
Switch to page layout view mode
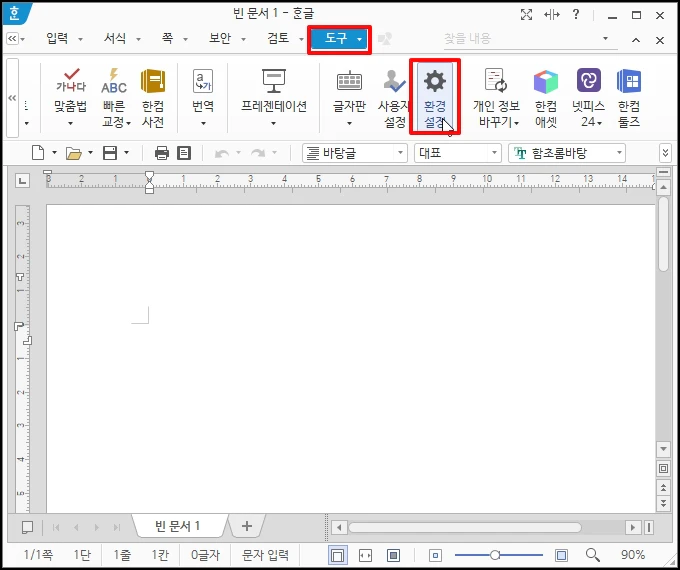[x=338, y=555]
